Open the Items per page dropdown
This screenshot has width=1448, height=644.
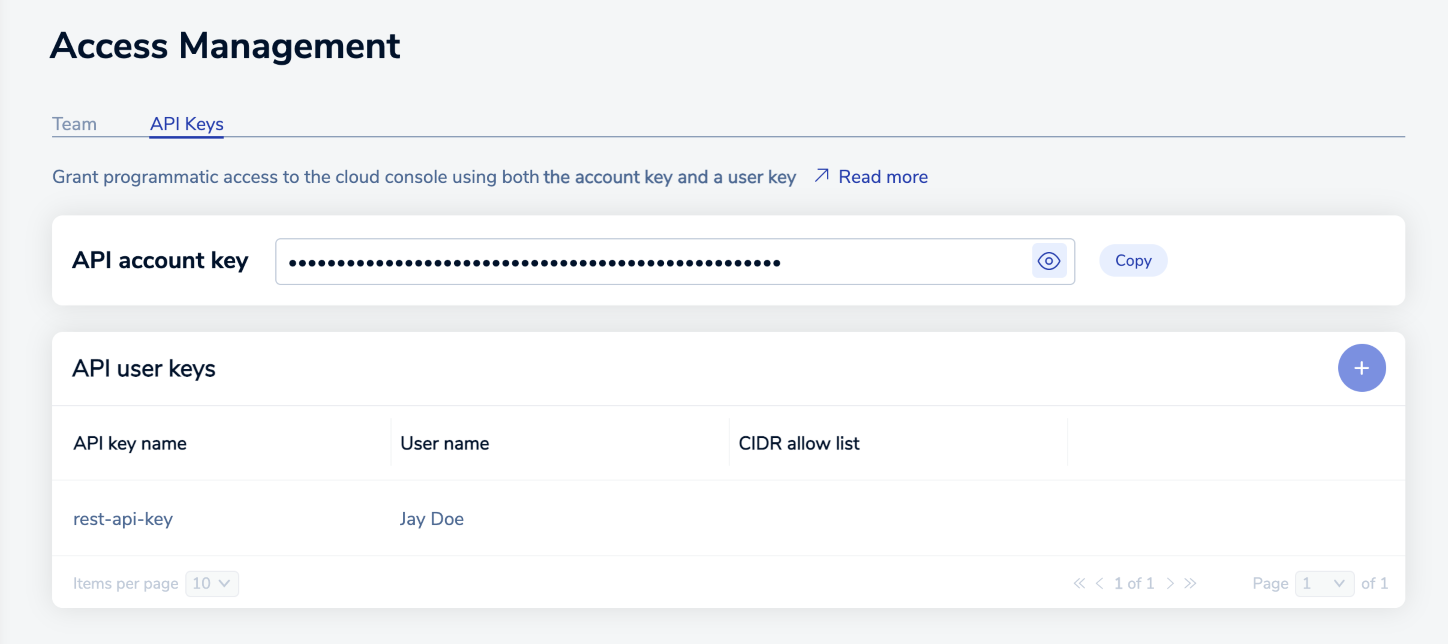click(212, 583)
